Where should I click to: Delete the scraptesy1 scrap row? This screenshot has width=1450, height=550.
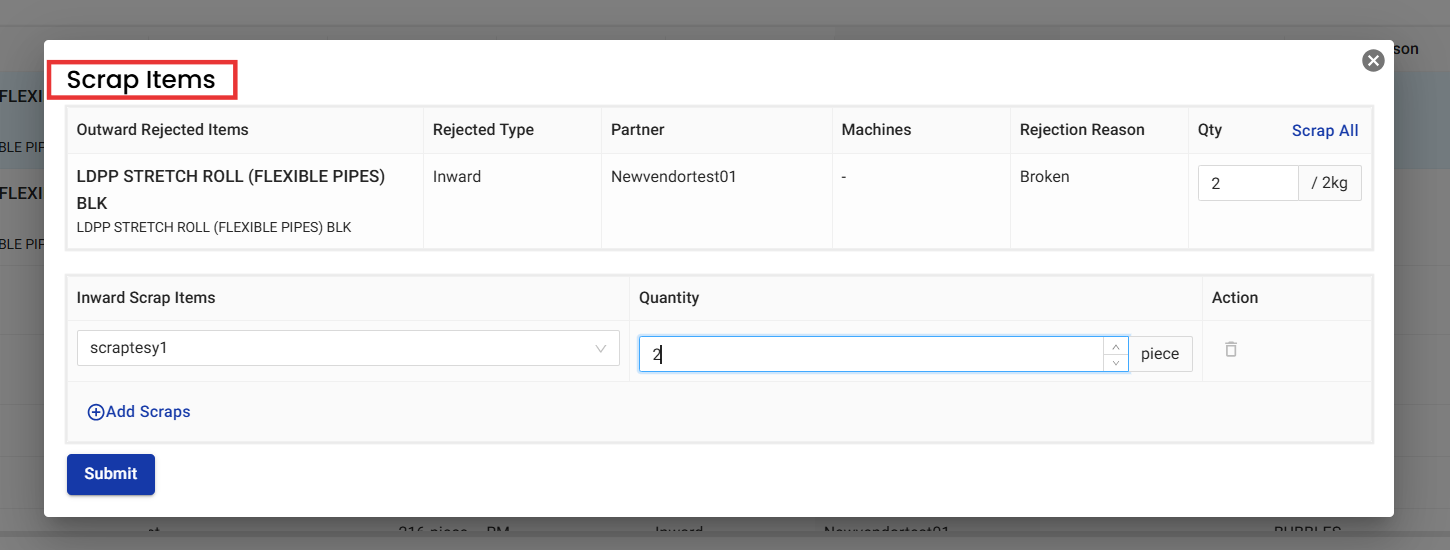click(x=1231, y=349)
